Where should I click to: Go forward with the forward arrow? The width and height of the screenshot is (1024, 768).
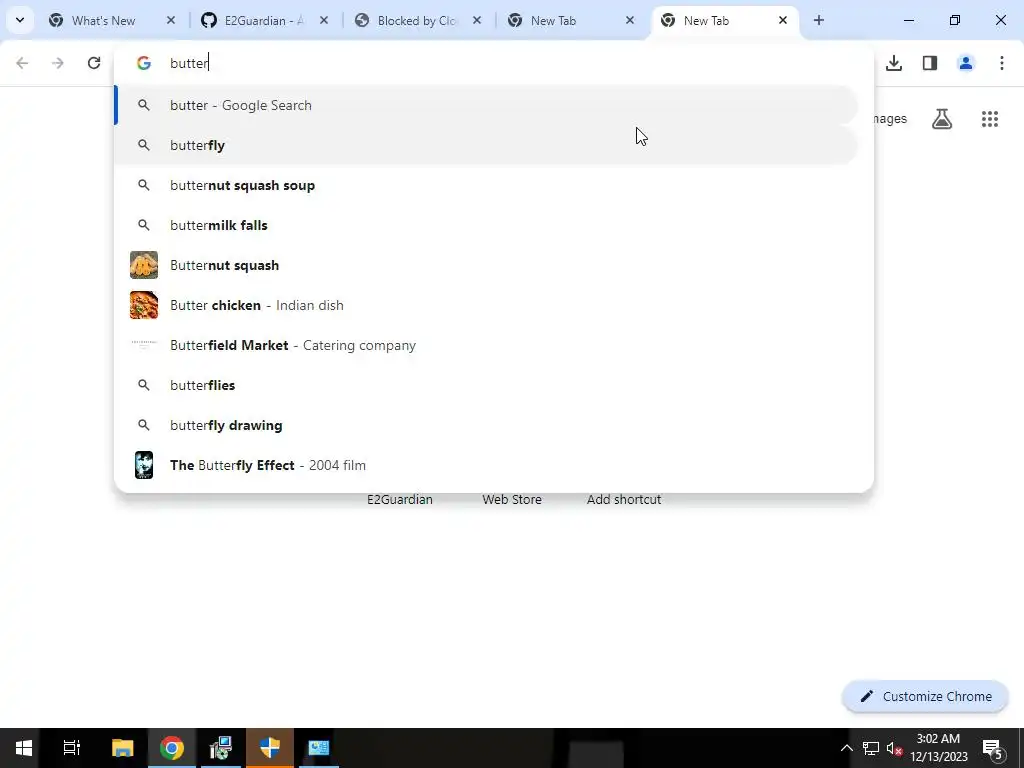tap(58, 63)
